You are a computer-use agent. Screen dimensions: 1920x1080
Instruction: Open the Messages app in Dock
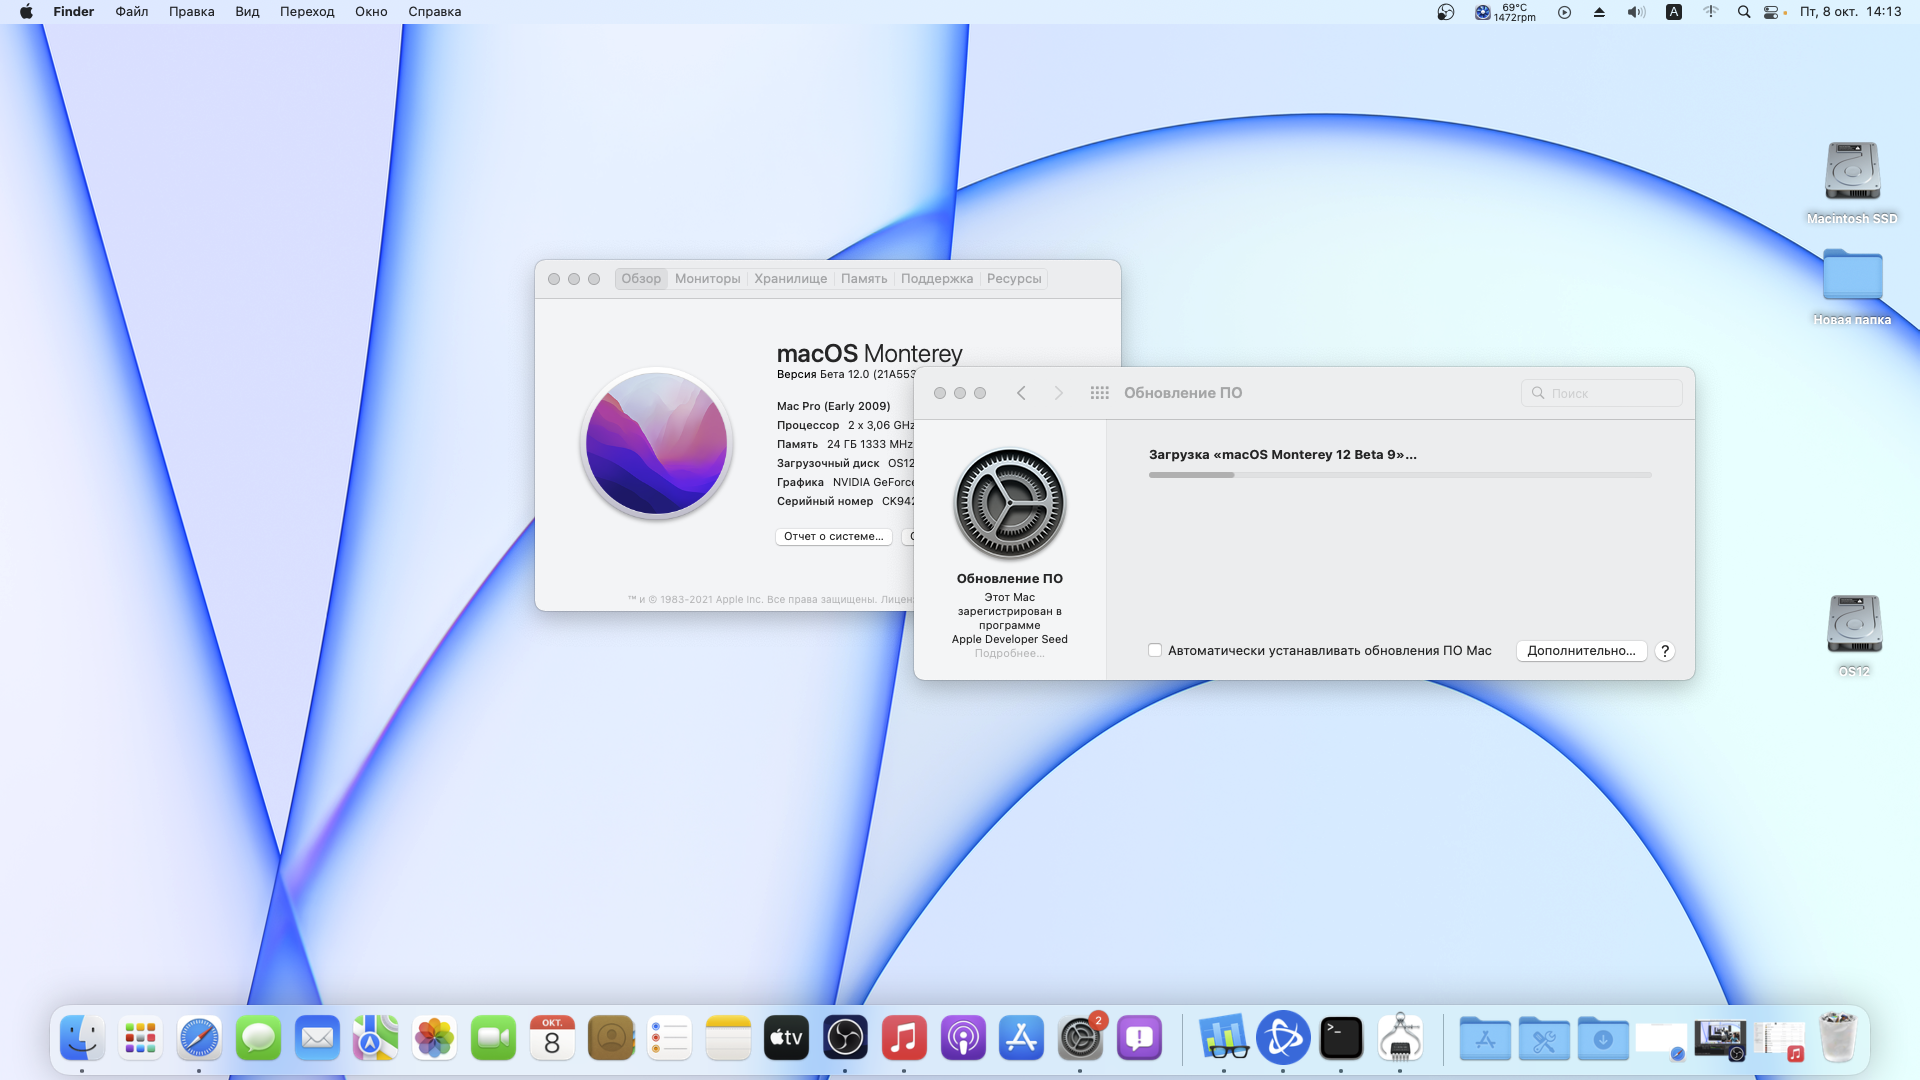(x=258, y=1038)
